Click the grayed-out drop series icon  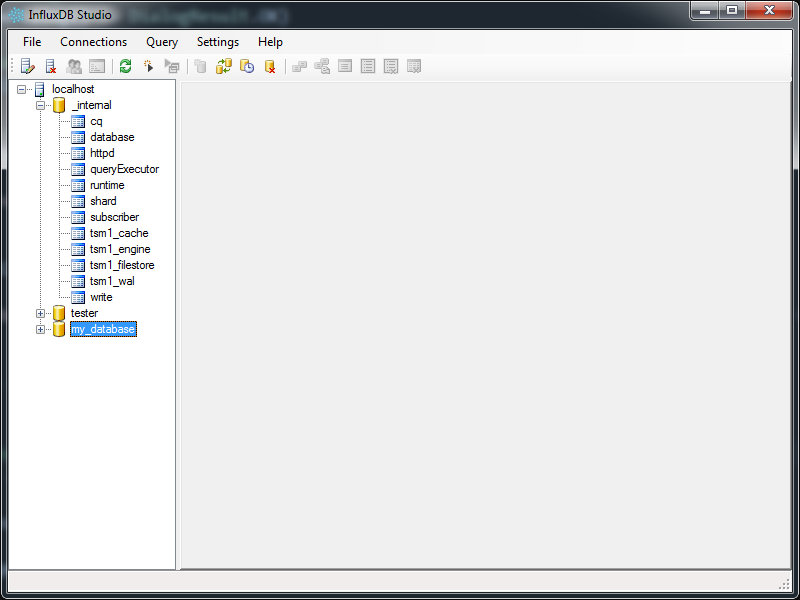(391, 66)
